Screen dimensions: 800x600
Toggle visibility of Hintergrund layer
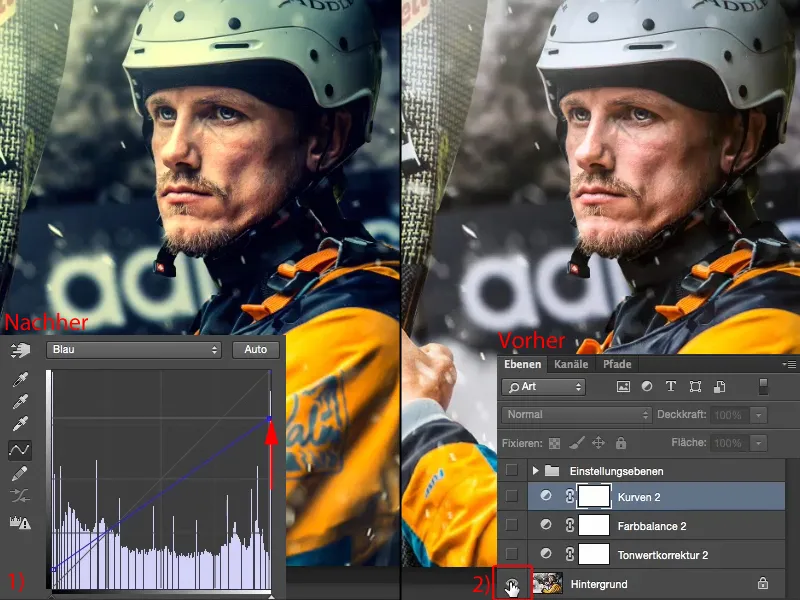(x=512, y=583)
